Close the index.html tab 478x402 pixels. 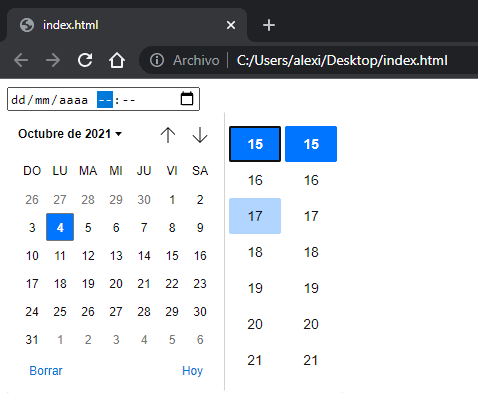231,25
